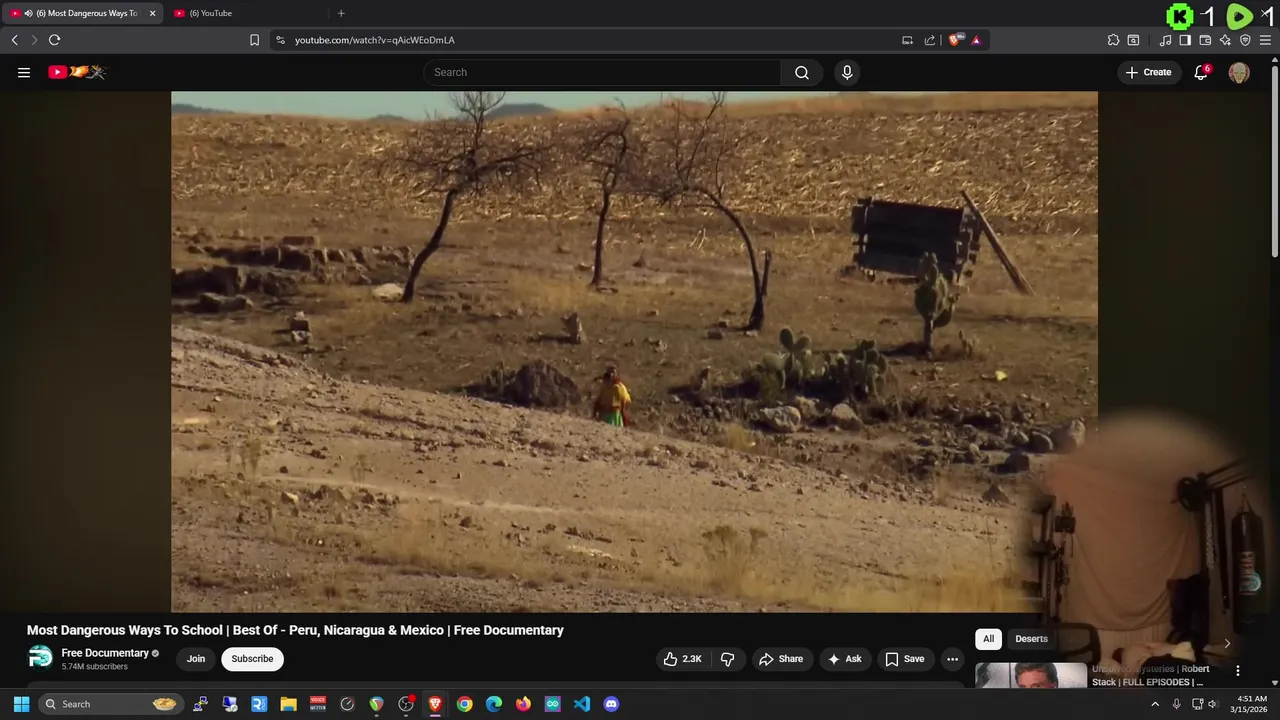The width and height of the screenshot is (1280, 720).
Task: Select the Most Dangerous Ways tab
Action: (x=80, y=13)
